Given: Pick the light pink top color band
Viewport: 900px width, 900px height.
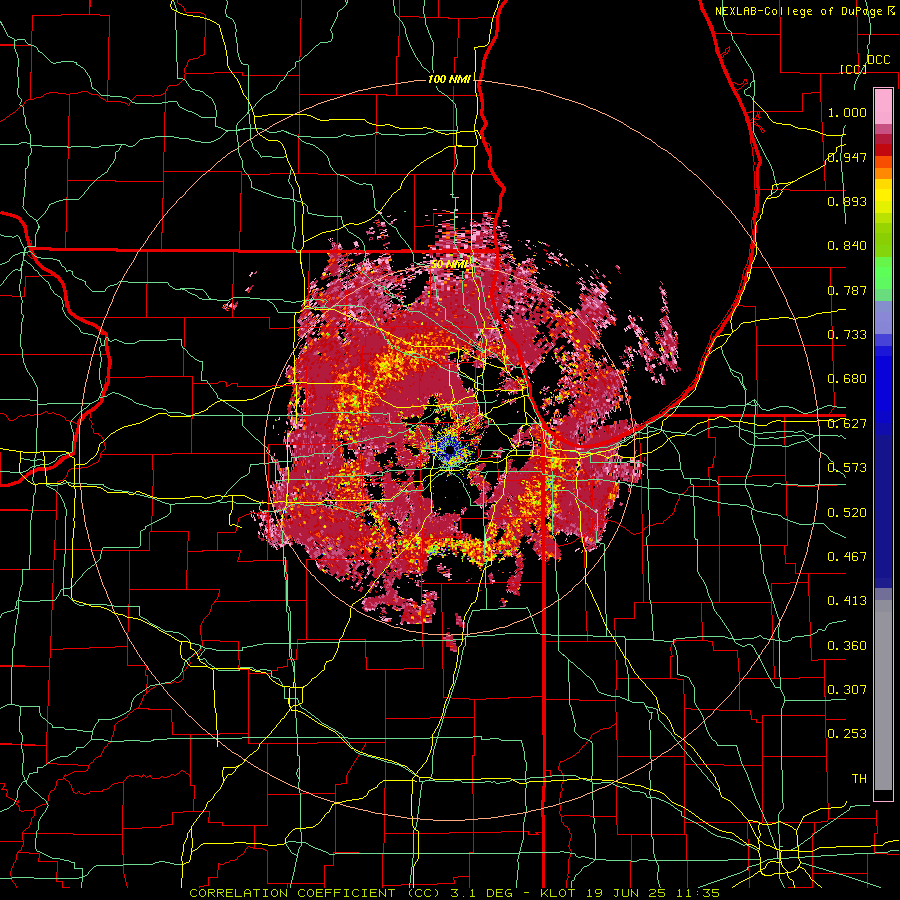Looking at the screenshot, I should point(883,107).
